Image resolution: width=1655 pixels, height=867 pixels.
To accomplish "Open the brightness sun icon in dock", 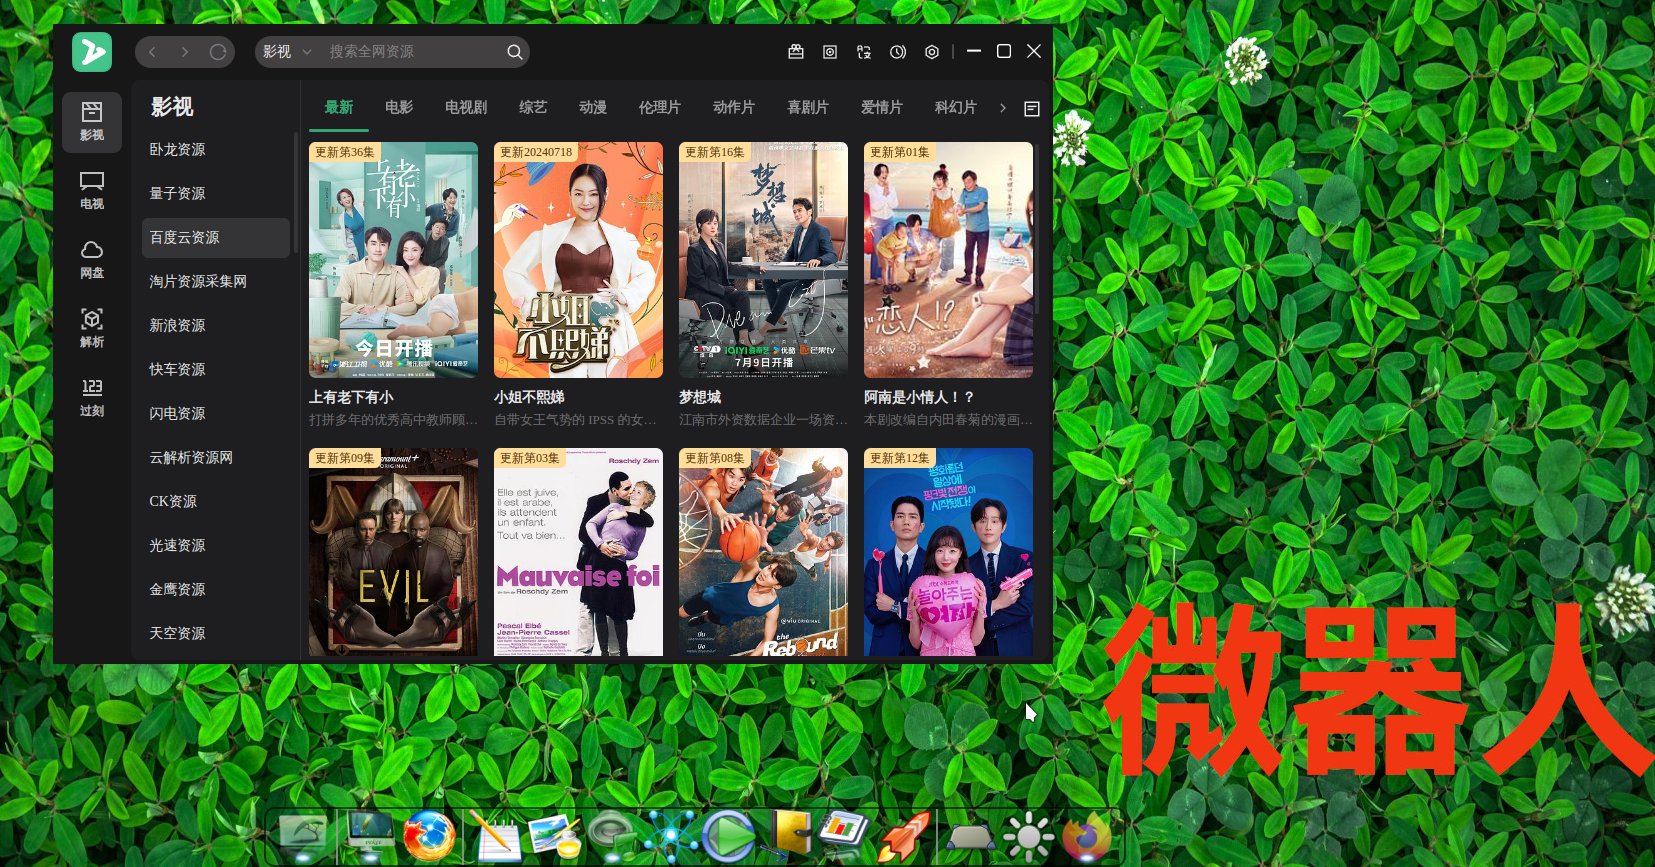I will pos(1028,838).
